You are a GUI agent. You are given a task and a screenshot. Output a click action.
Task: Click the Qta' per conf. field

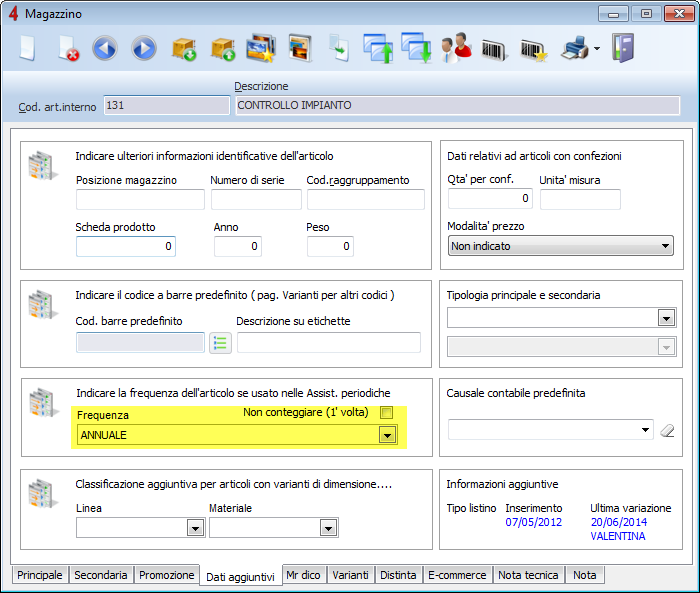point(491,199)
